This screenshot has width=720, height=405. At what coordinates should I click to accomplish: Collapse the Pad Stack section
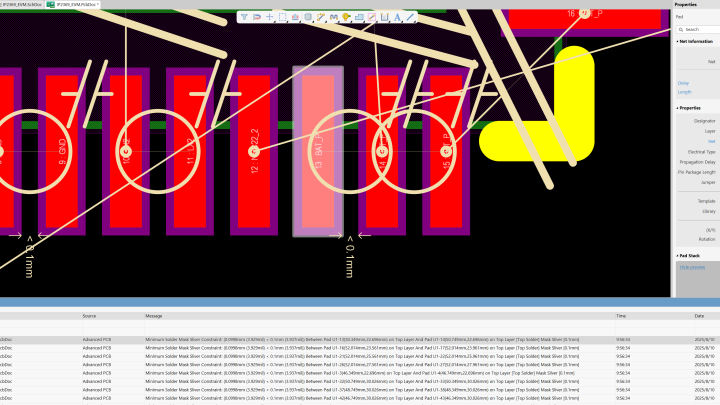tap(677, 255)
